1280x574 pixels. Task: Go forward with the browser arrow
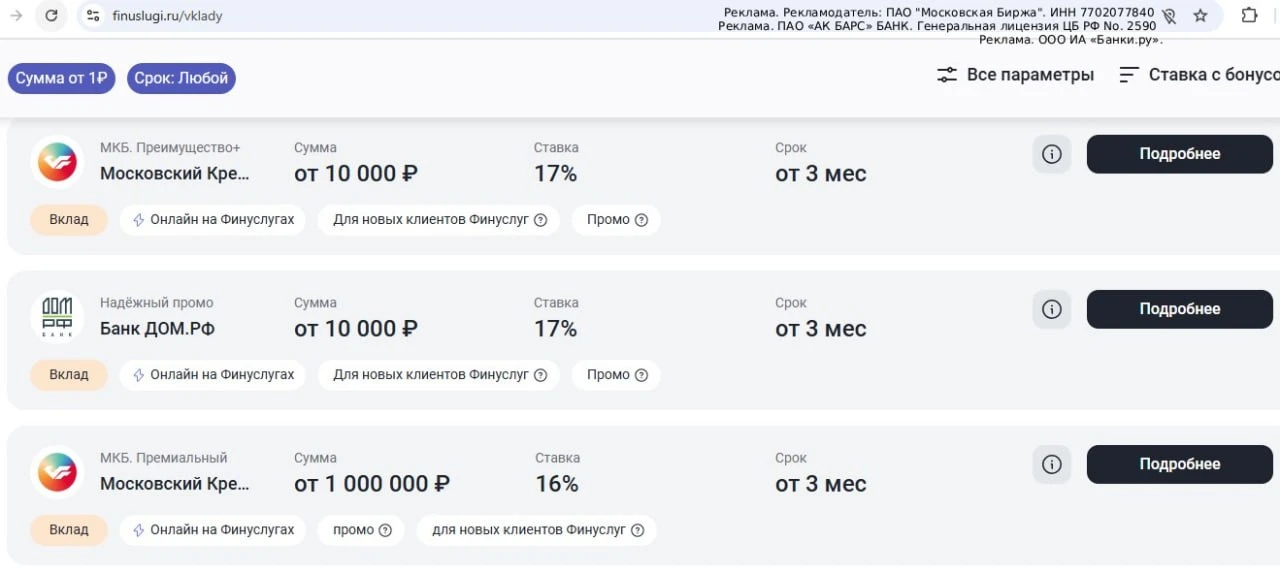(16, 15)
